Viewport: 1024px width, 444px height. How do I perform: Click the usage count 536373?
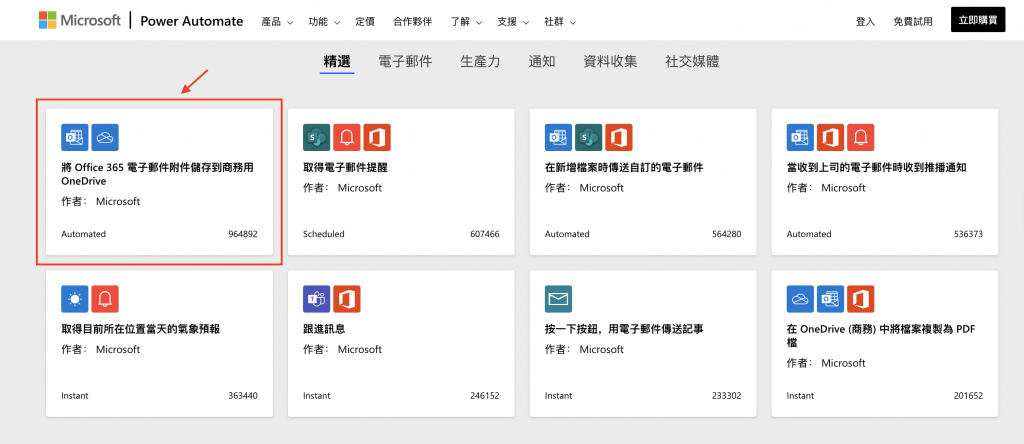(x=968, y=234)
